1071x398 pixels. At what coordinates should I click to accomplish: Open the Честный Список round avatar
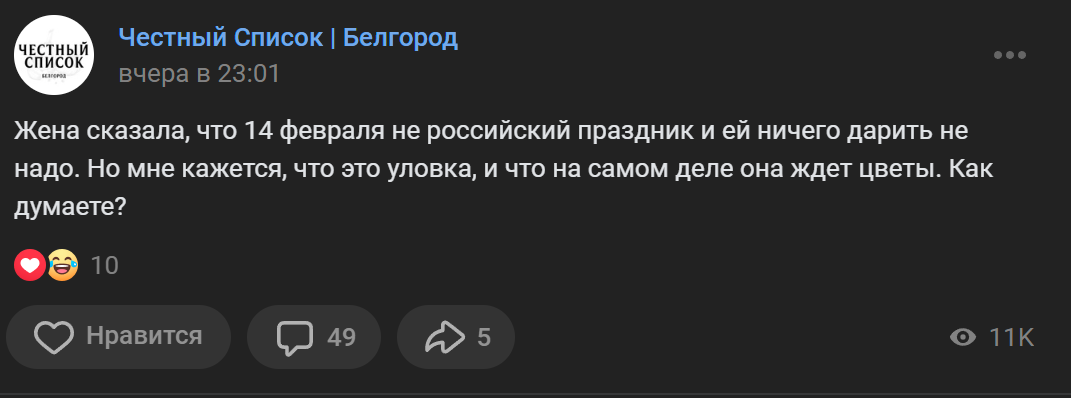(54, 55)
